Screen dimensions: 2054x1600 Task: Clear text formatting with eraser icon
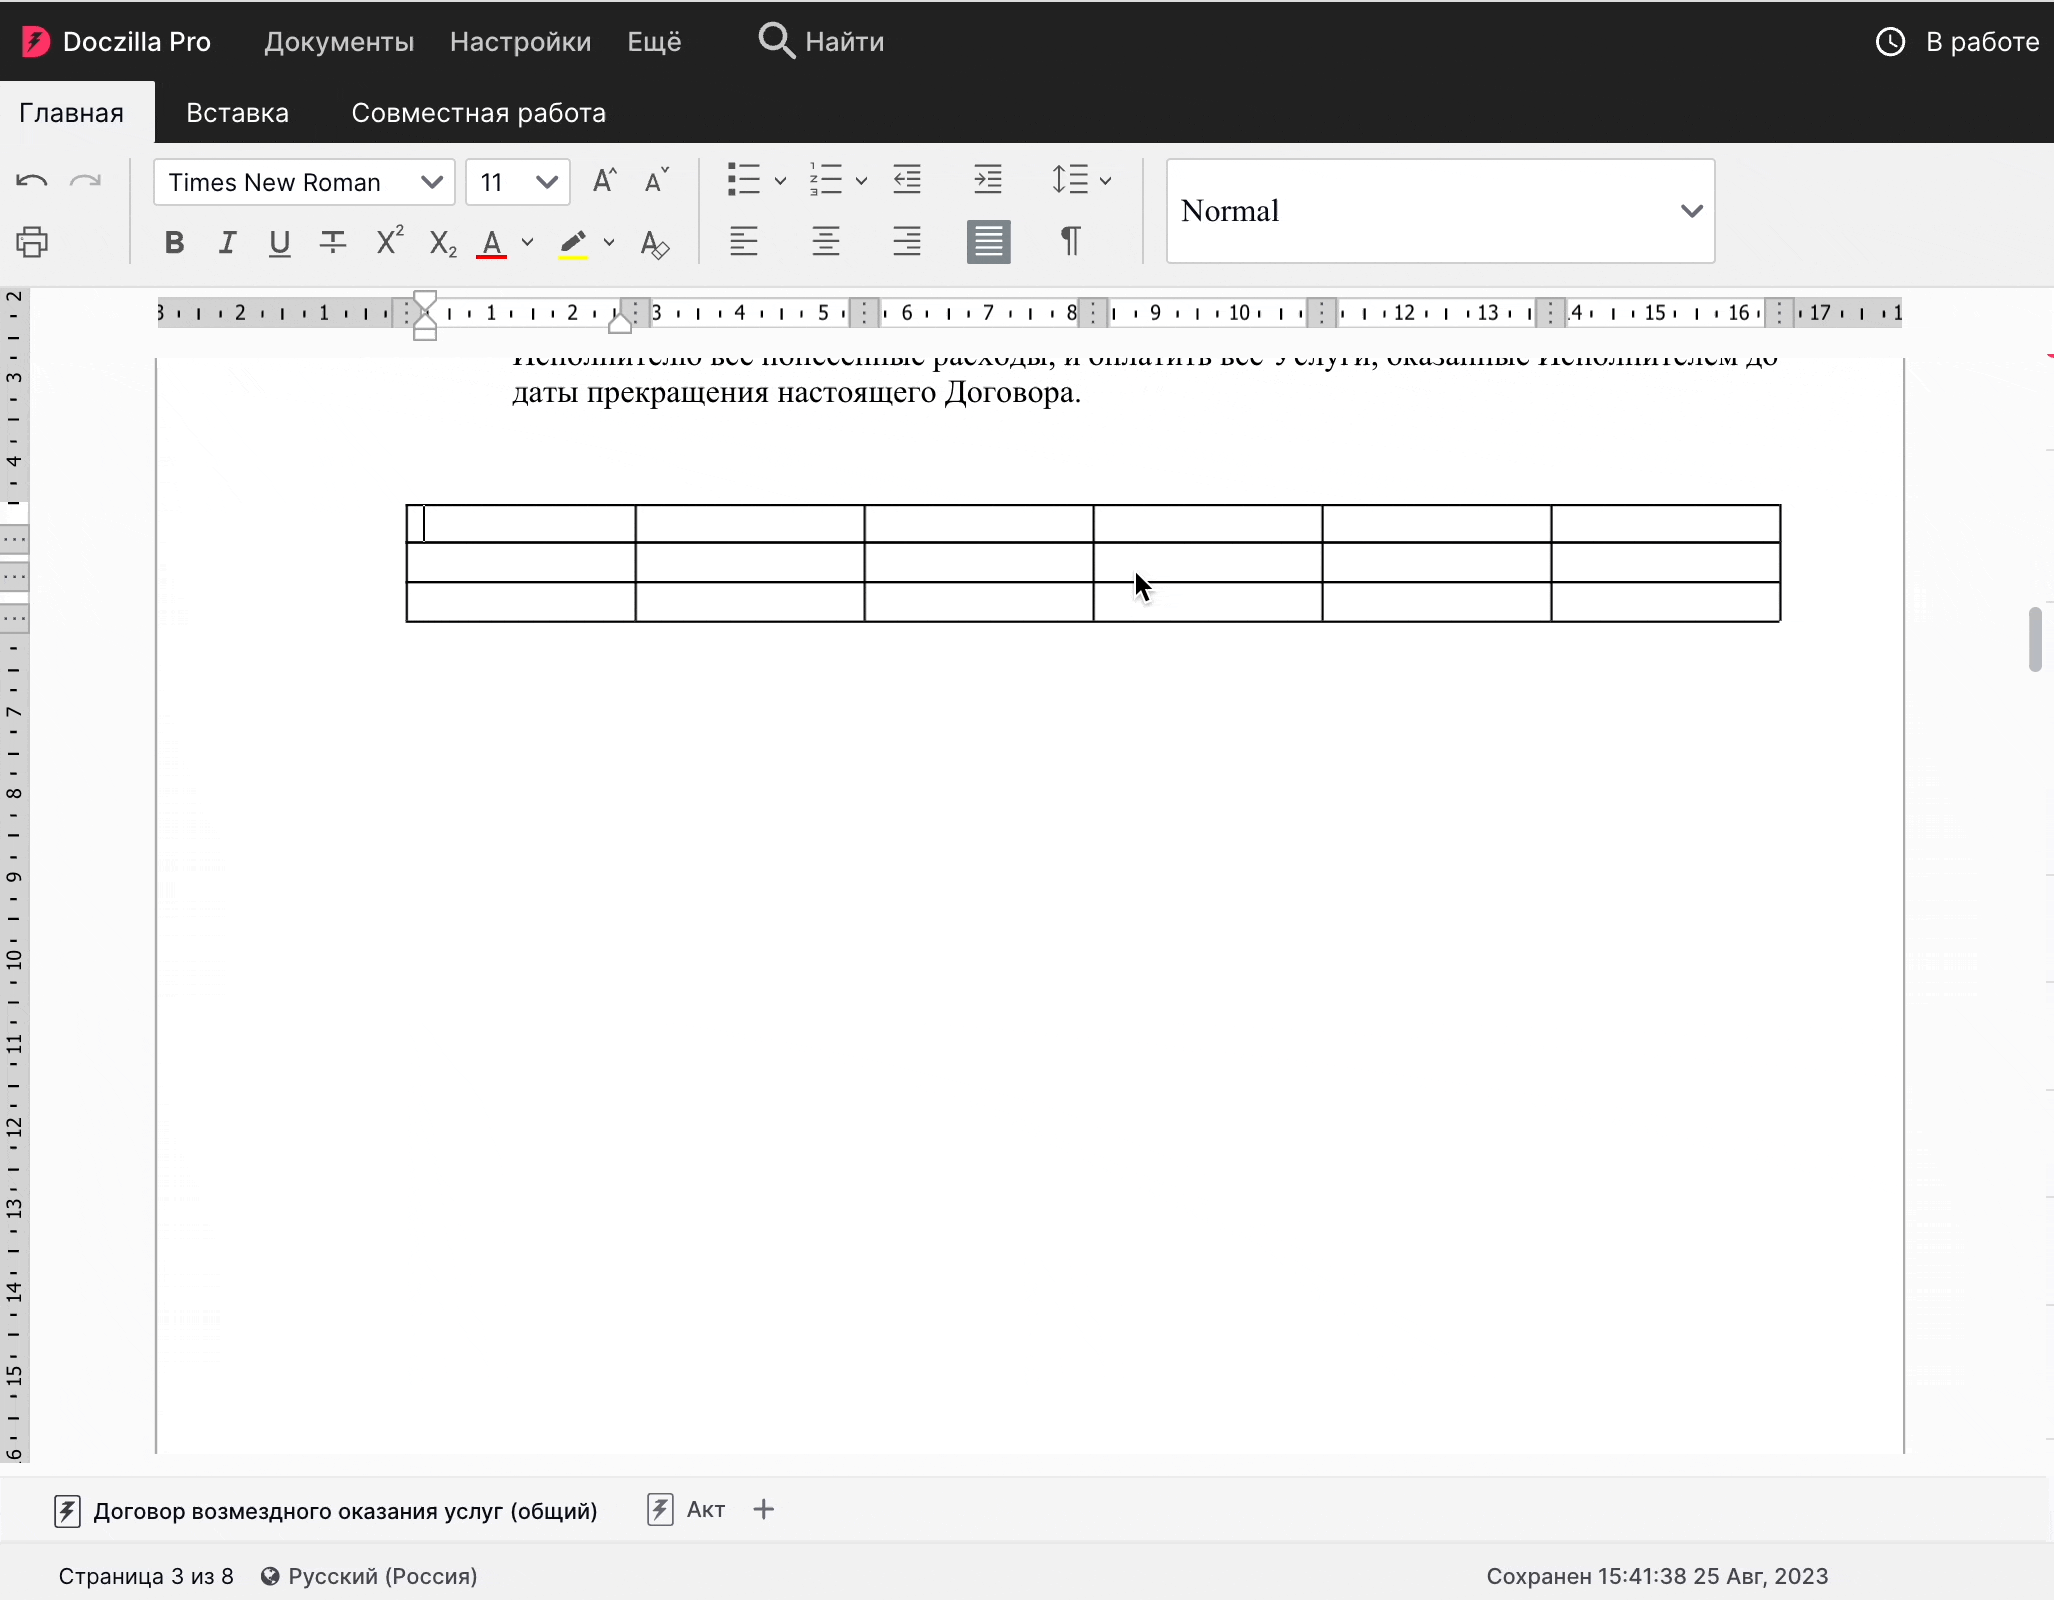click(x=655, y=243)
